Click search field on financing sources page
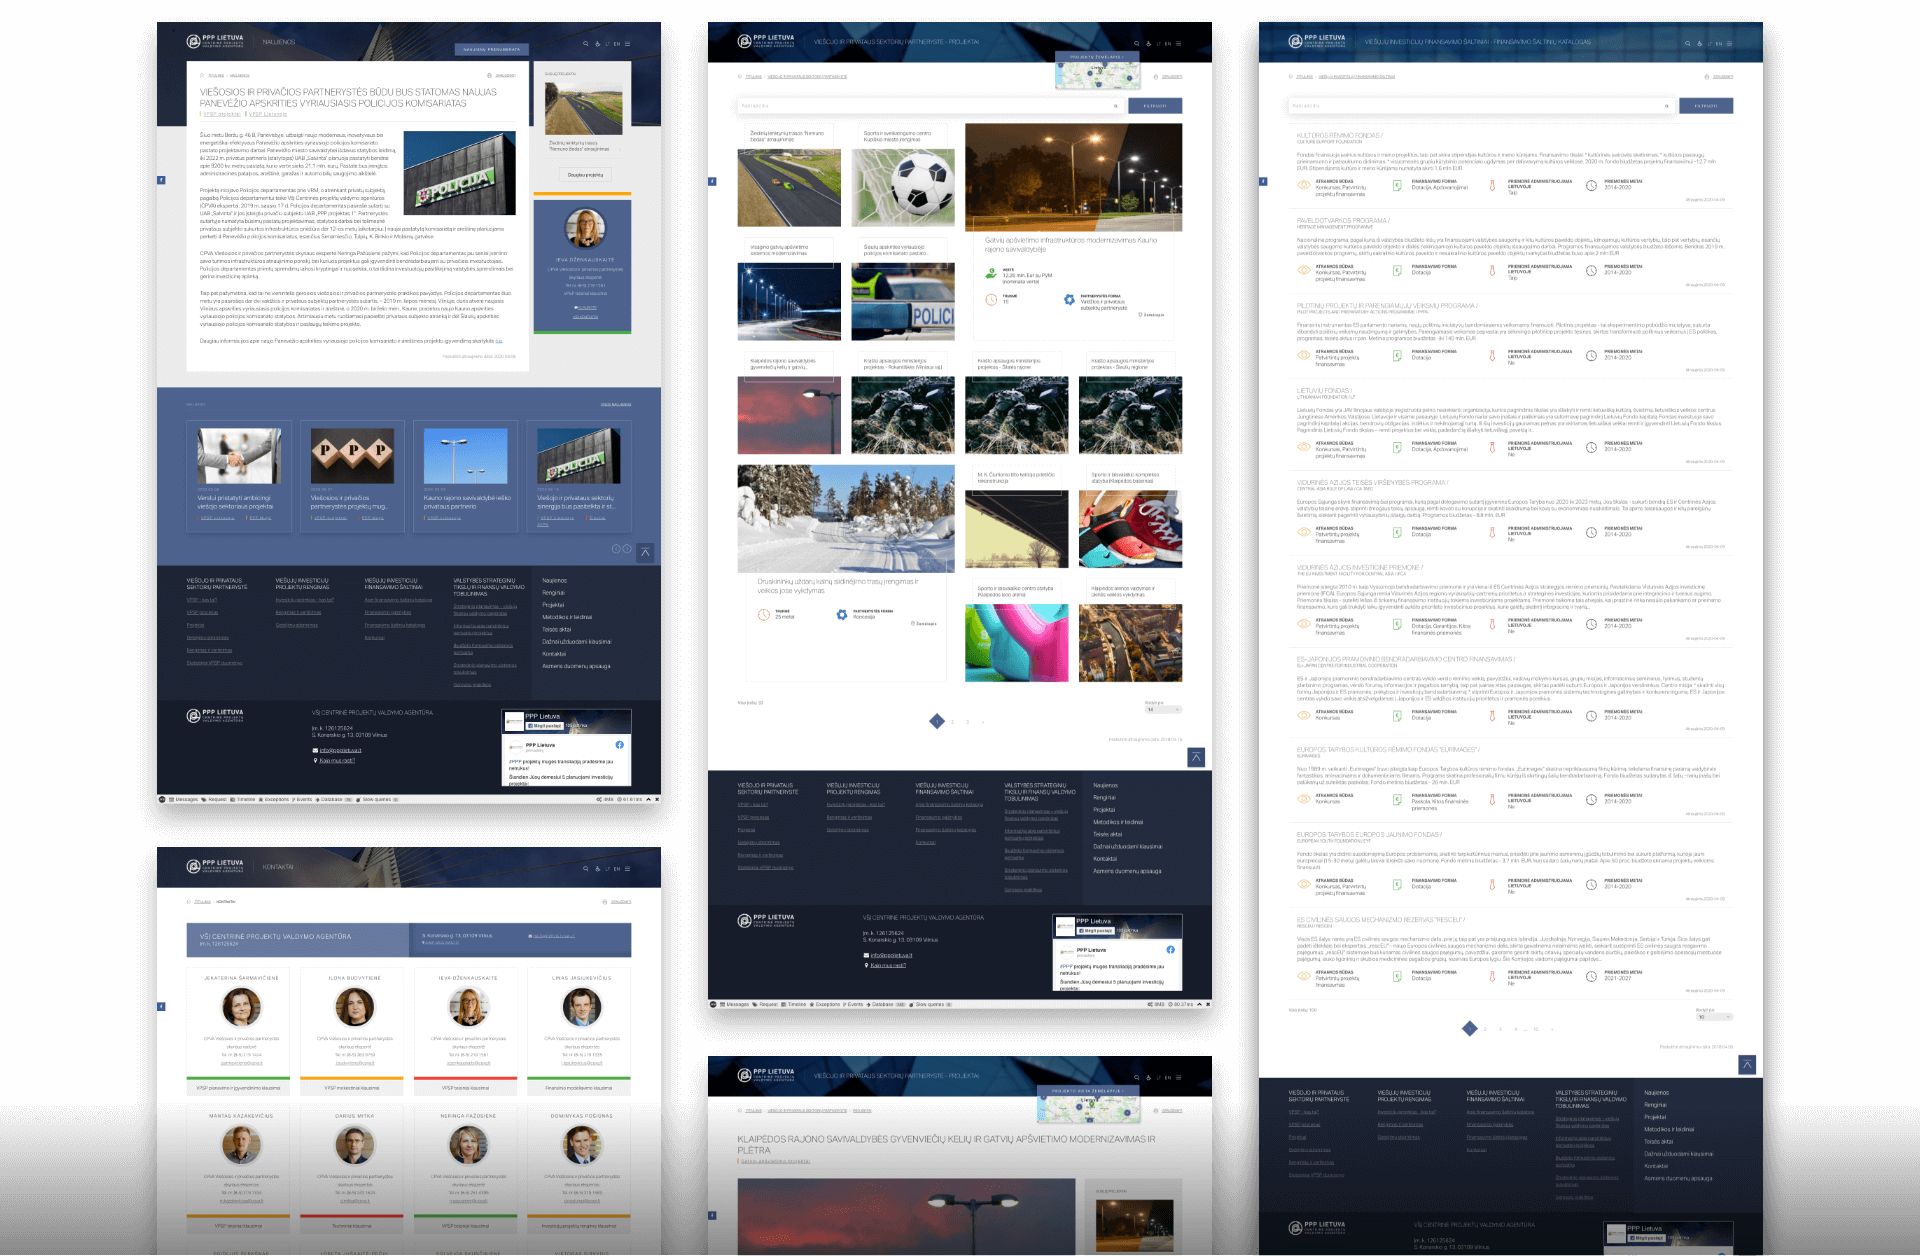 [1480, 105]
